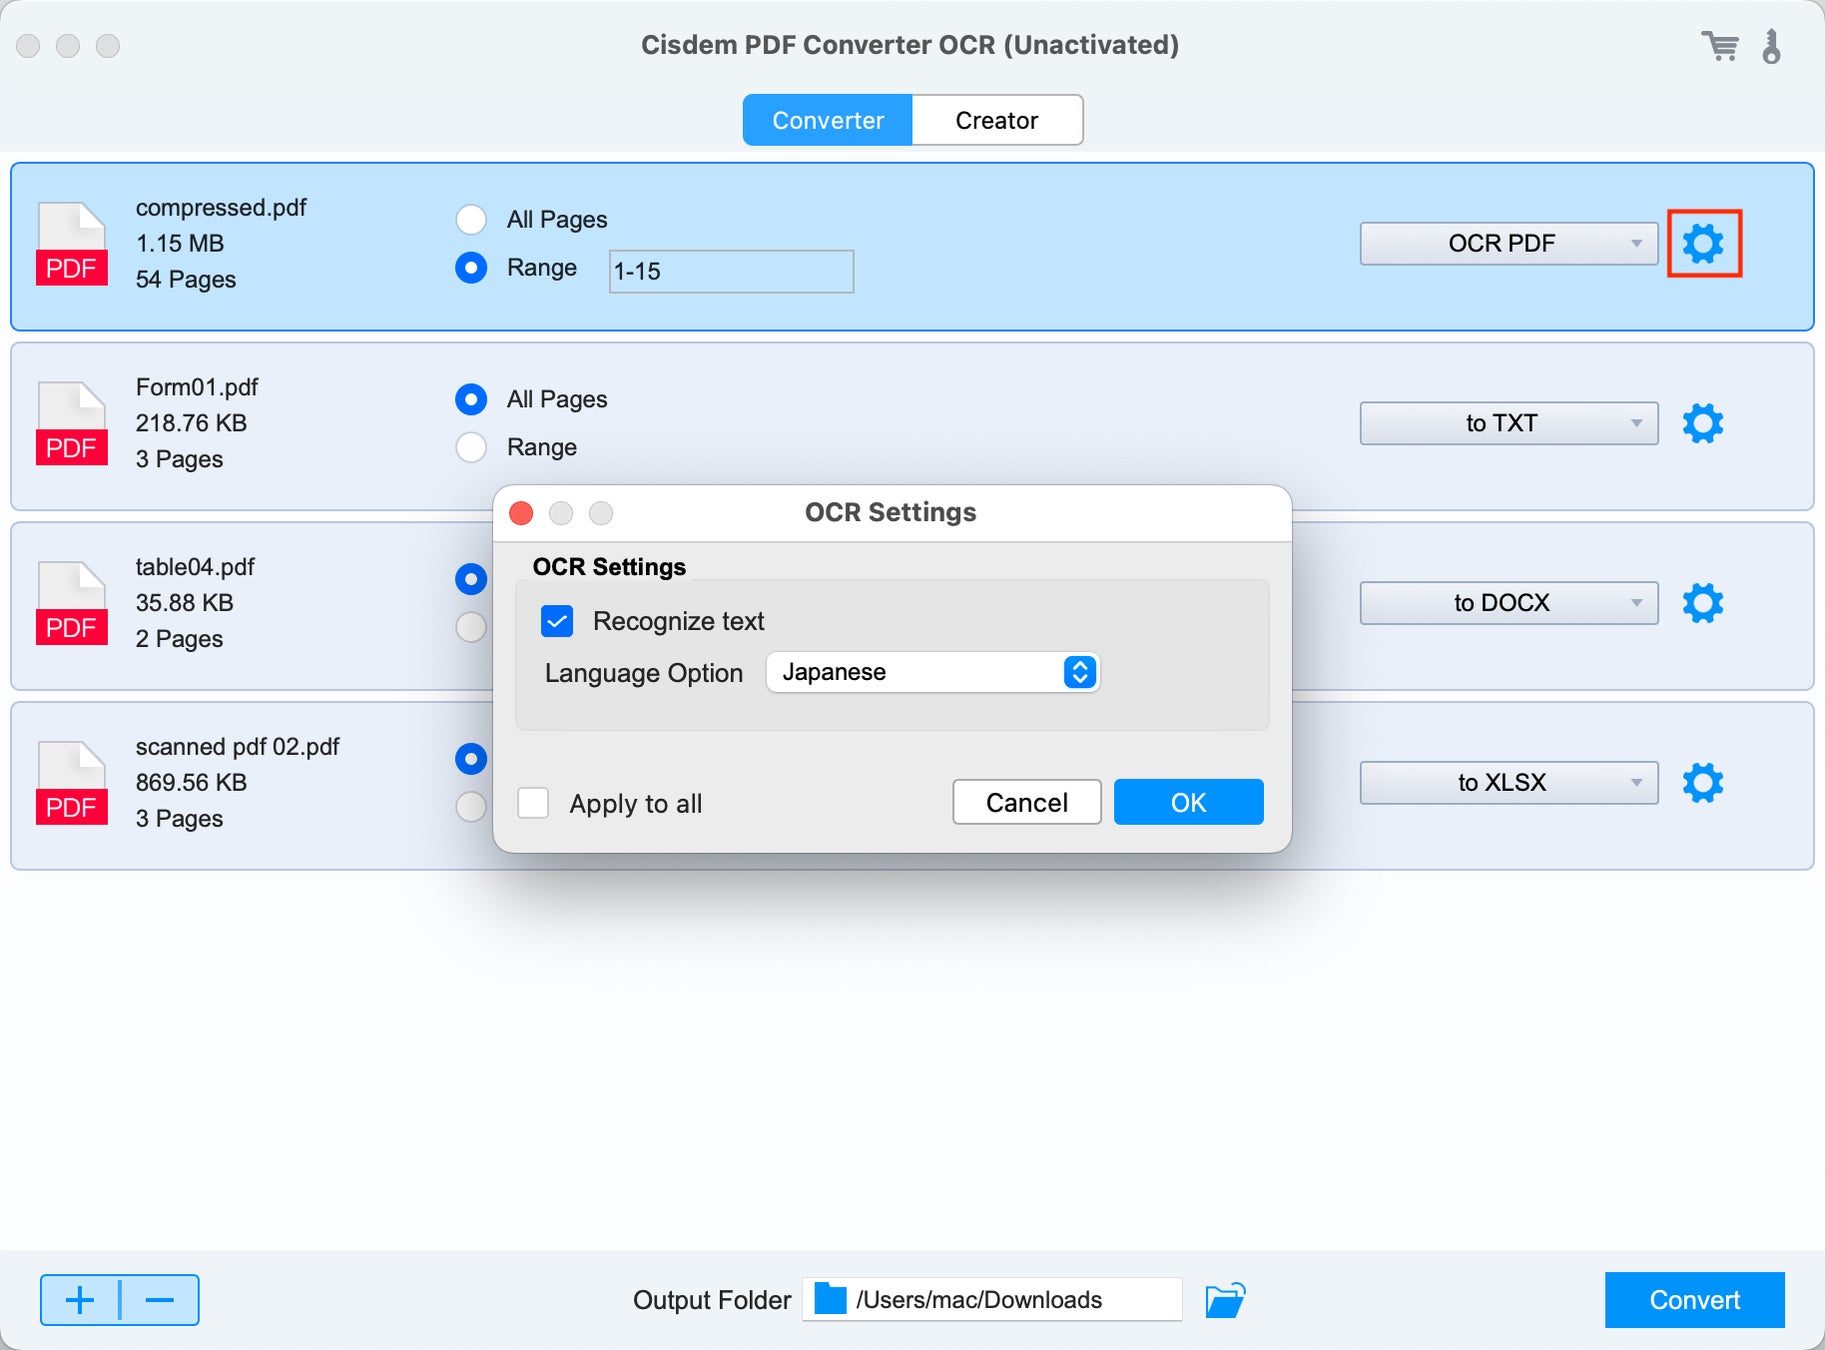Viewport: 1825px width, 1350px height.
Task: Open the to XLSX format dropdown
Action: pos(1508,783)
